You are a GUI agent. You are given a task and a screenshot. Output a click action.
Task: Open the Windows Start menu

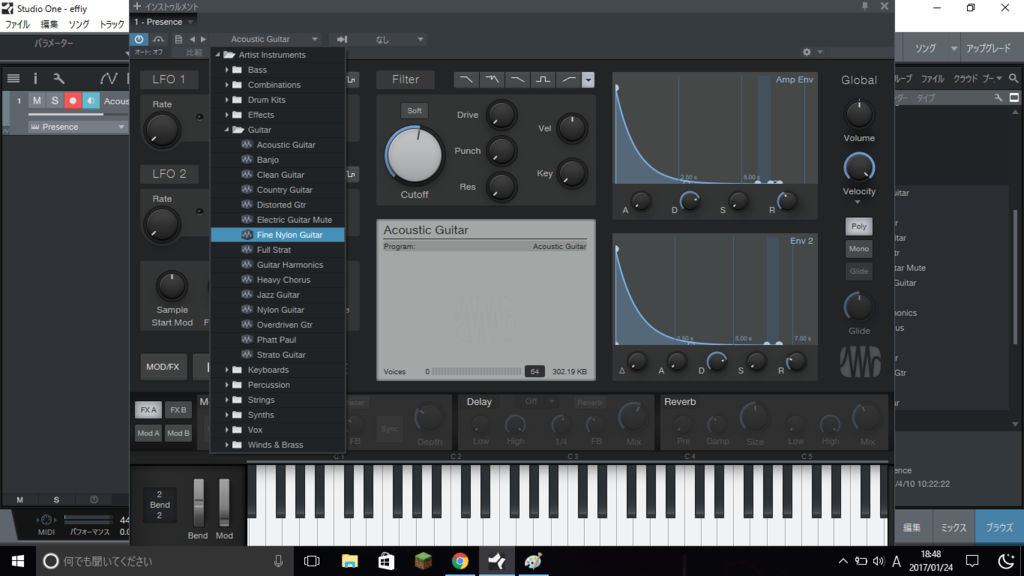click(x=18, y=561)
